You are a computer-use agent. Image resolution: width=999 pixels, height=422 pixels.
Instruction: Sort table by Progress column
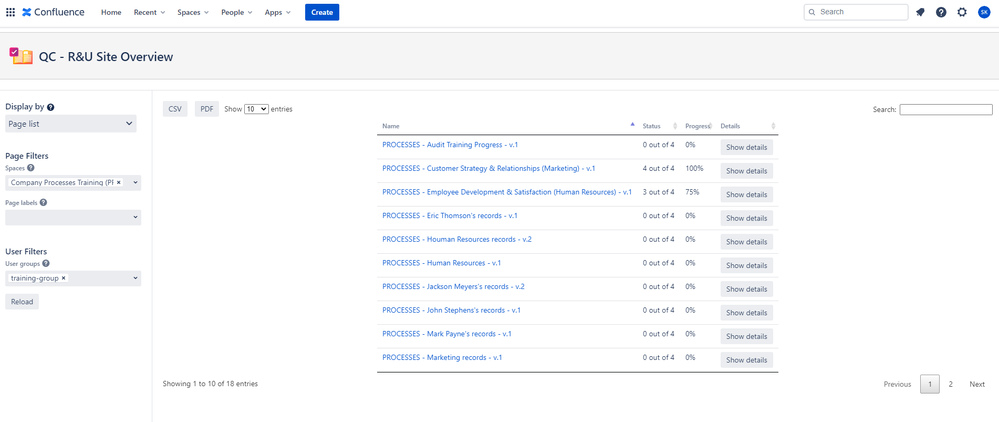click(711, 126)
